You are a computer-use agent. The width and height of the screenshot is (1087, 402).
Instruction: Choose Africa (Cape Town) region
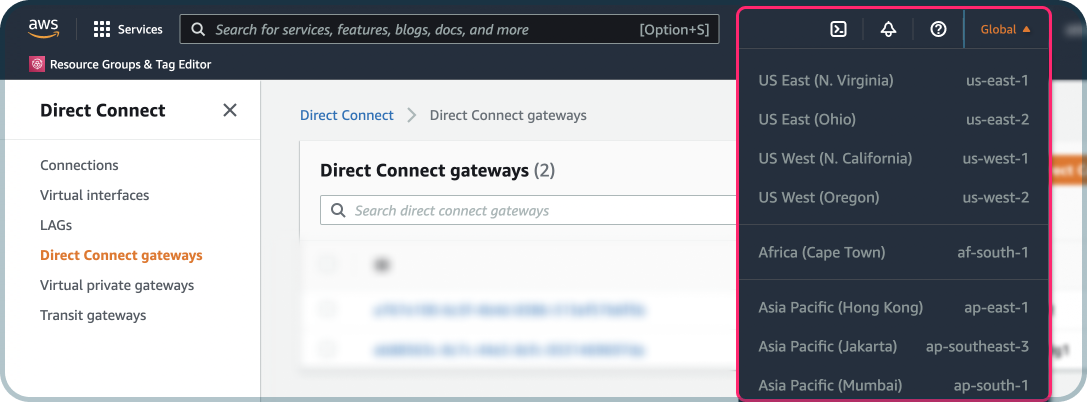point(894,252)
